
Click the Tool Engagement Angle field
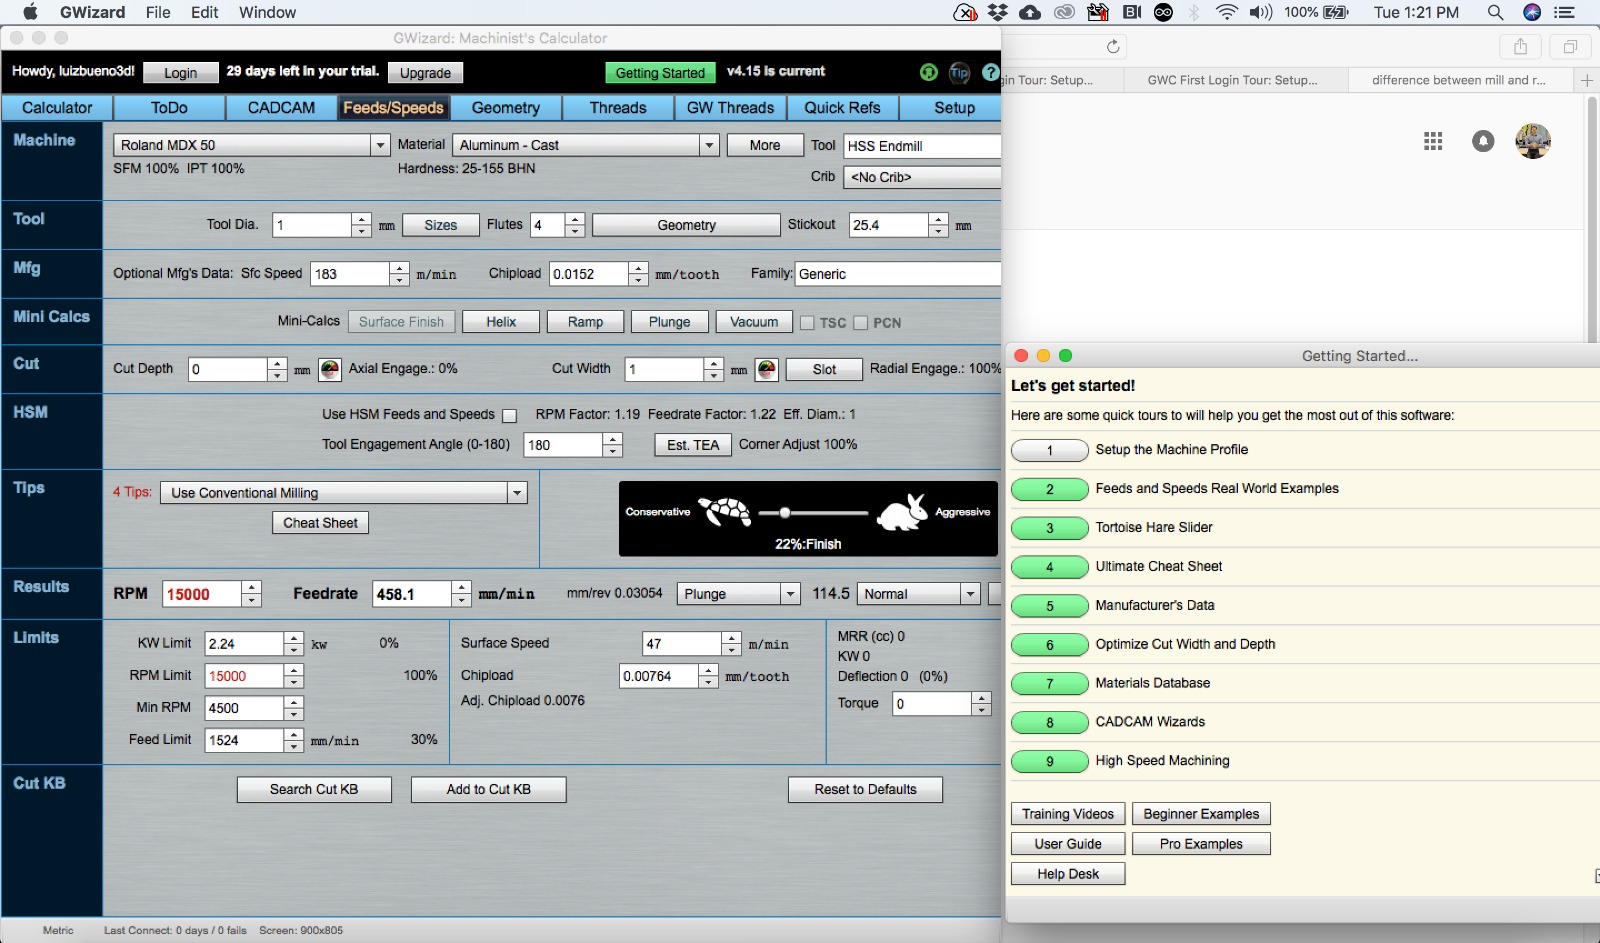(563, 445)
